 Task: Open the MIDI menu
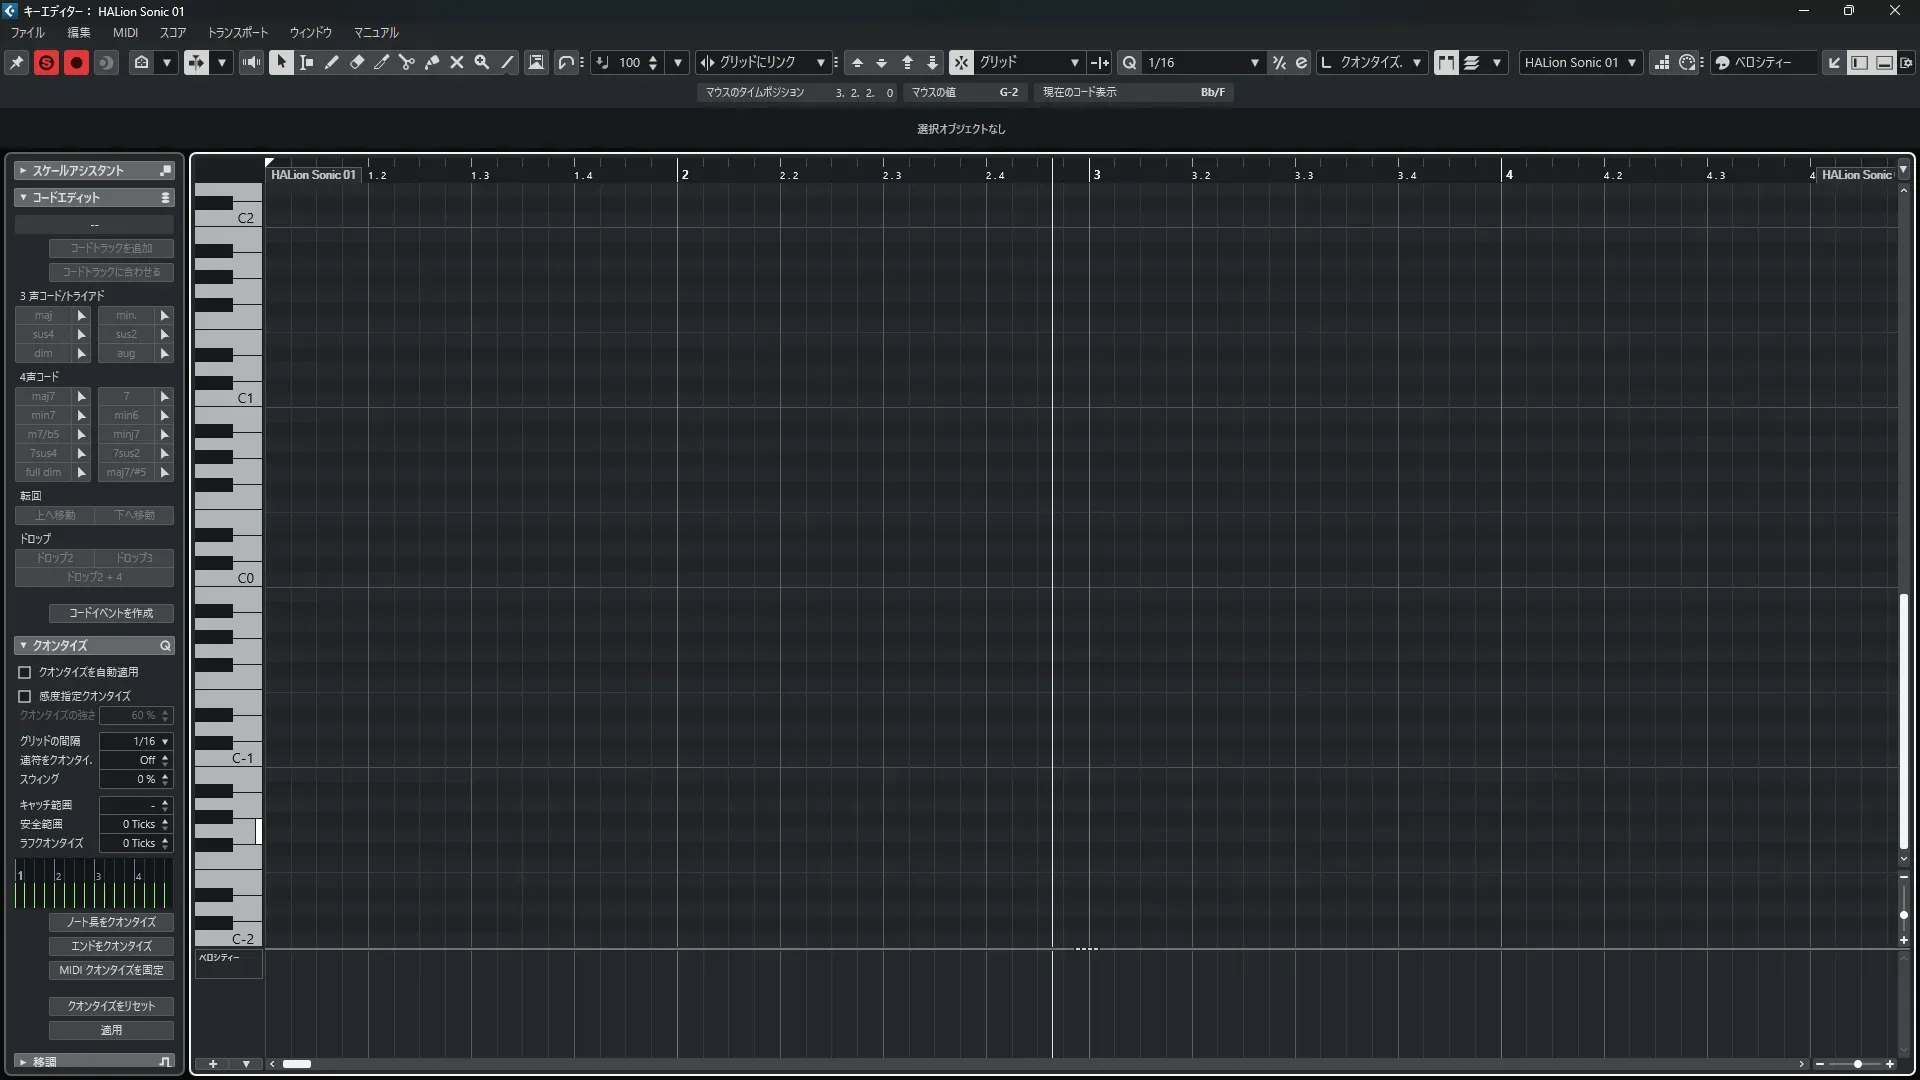[125, 32]
